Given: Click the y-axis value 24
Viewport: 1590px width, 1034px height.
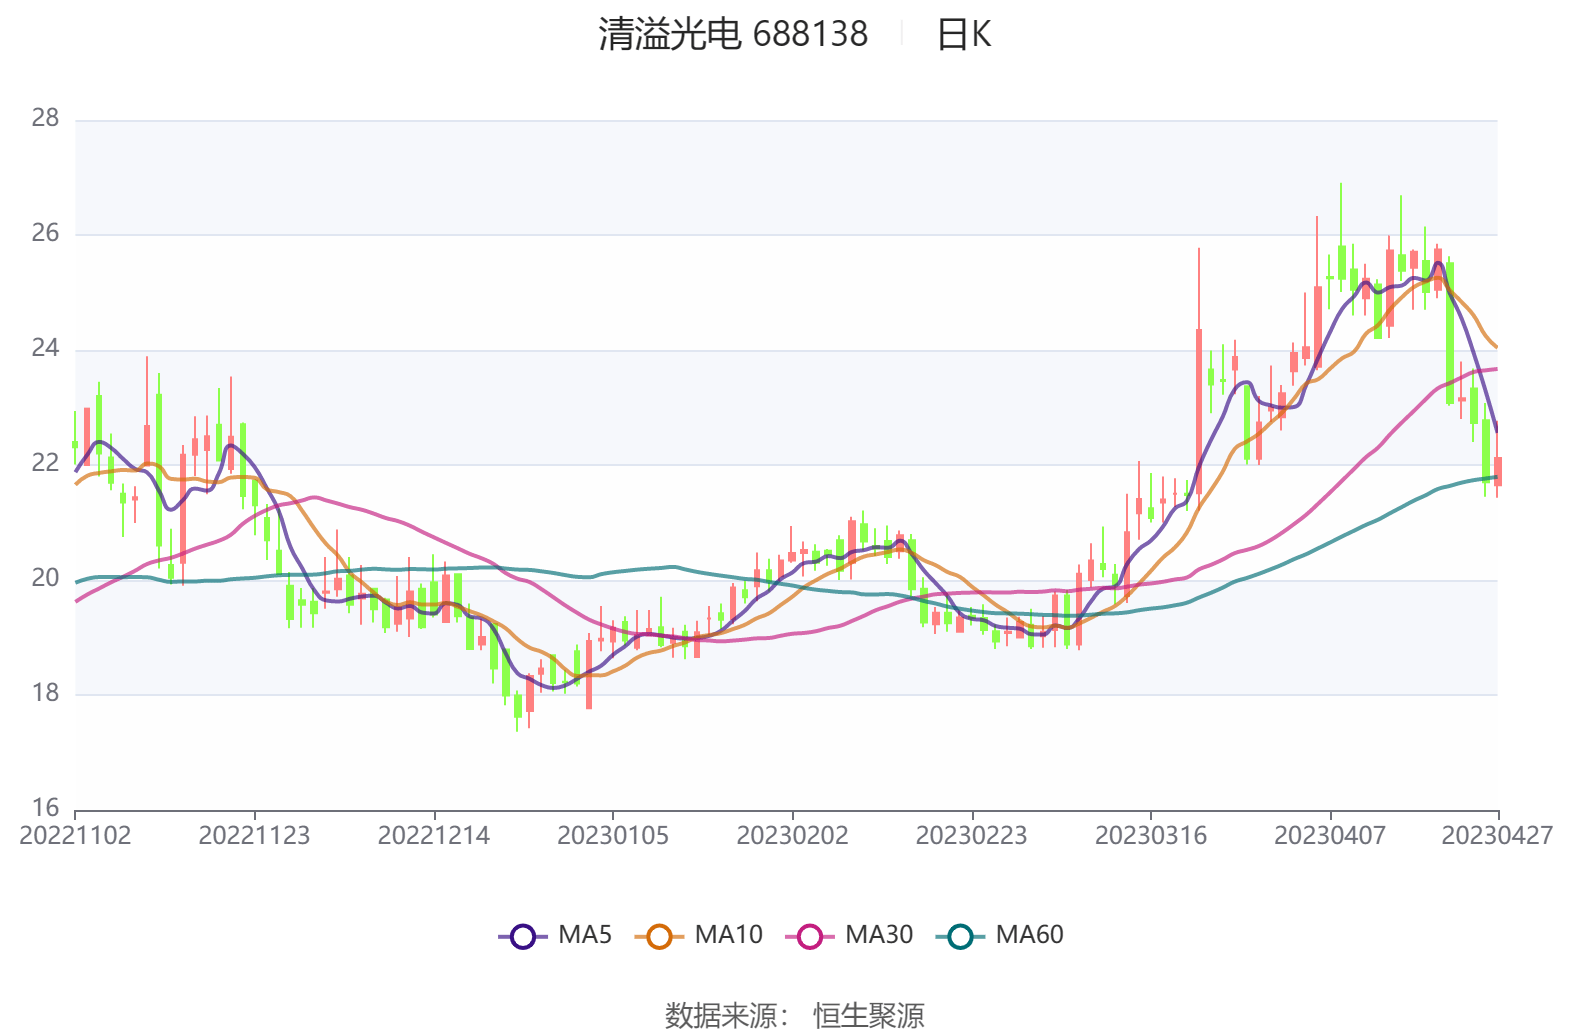Looking at the screenshot, I should tap(45, 348).
